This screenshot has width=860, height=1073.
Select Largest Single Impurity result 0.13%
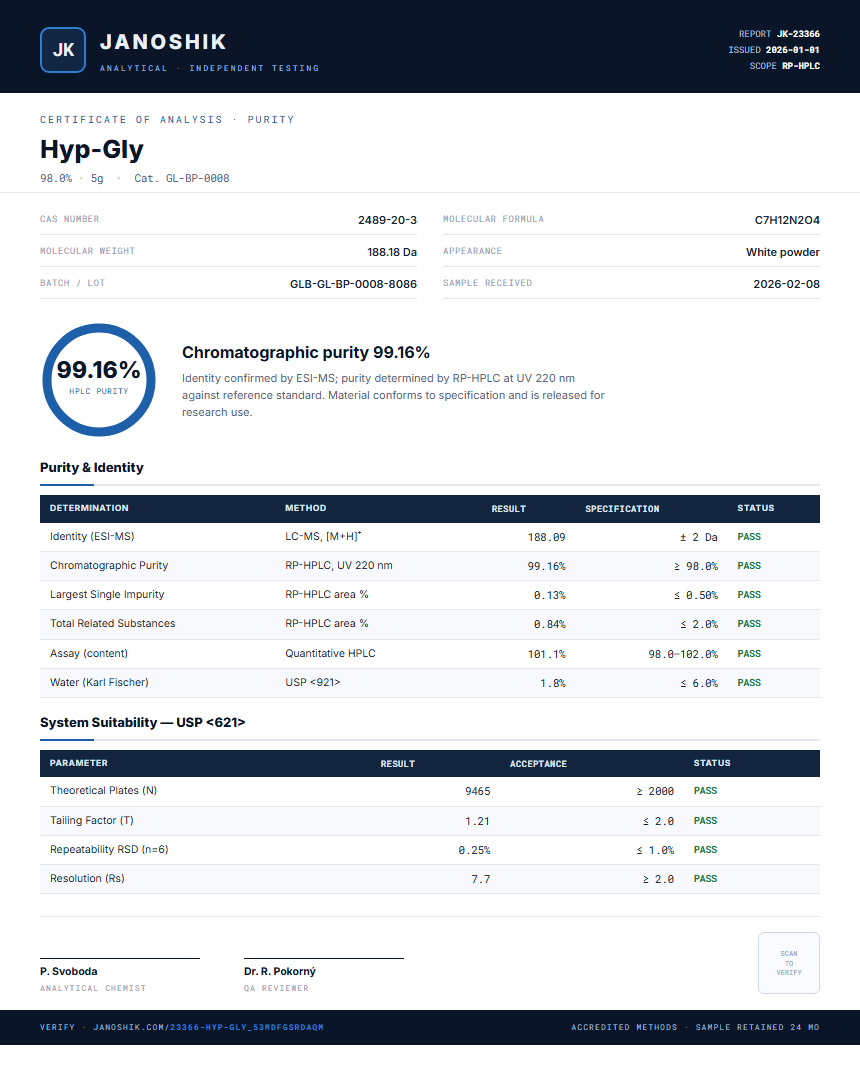click(x=549, y=595)
